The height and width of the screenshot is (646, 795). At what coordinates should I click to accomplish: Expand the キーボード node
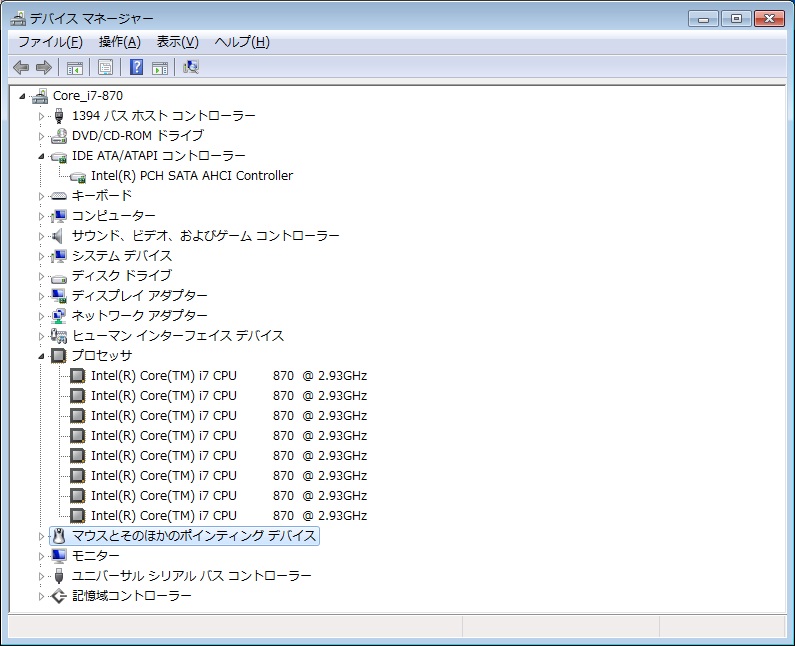(x=41, y=196)
